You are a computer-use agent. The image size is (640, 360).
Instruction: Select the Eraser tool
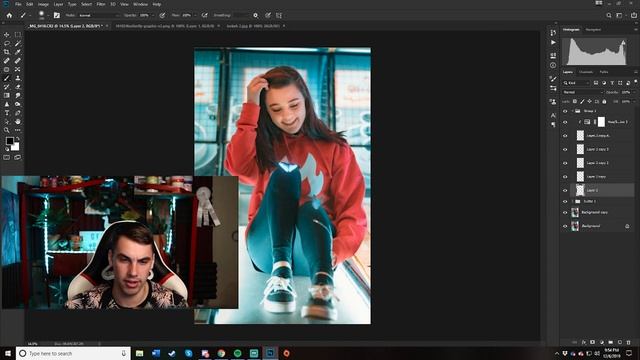coord(18,87)
